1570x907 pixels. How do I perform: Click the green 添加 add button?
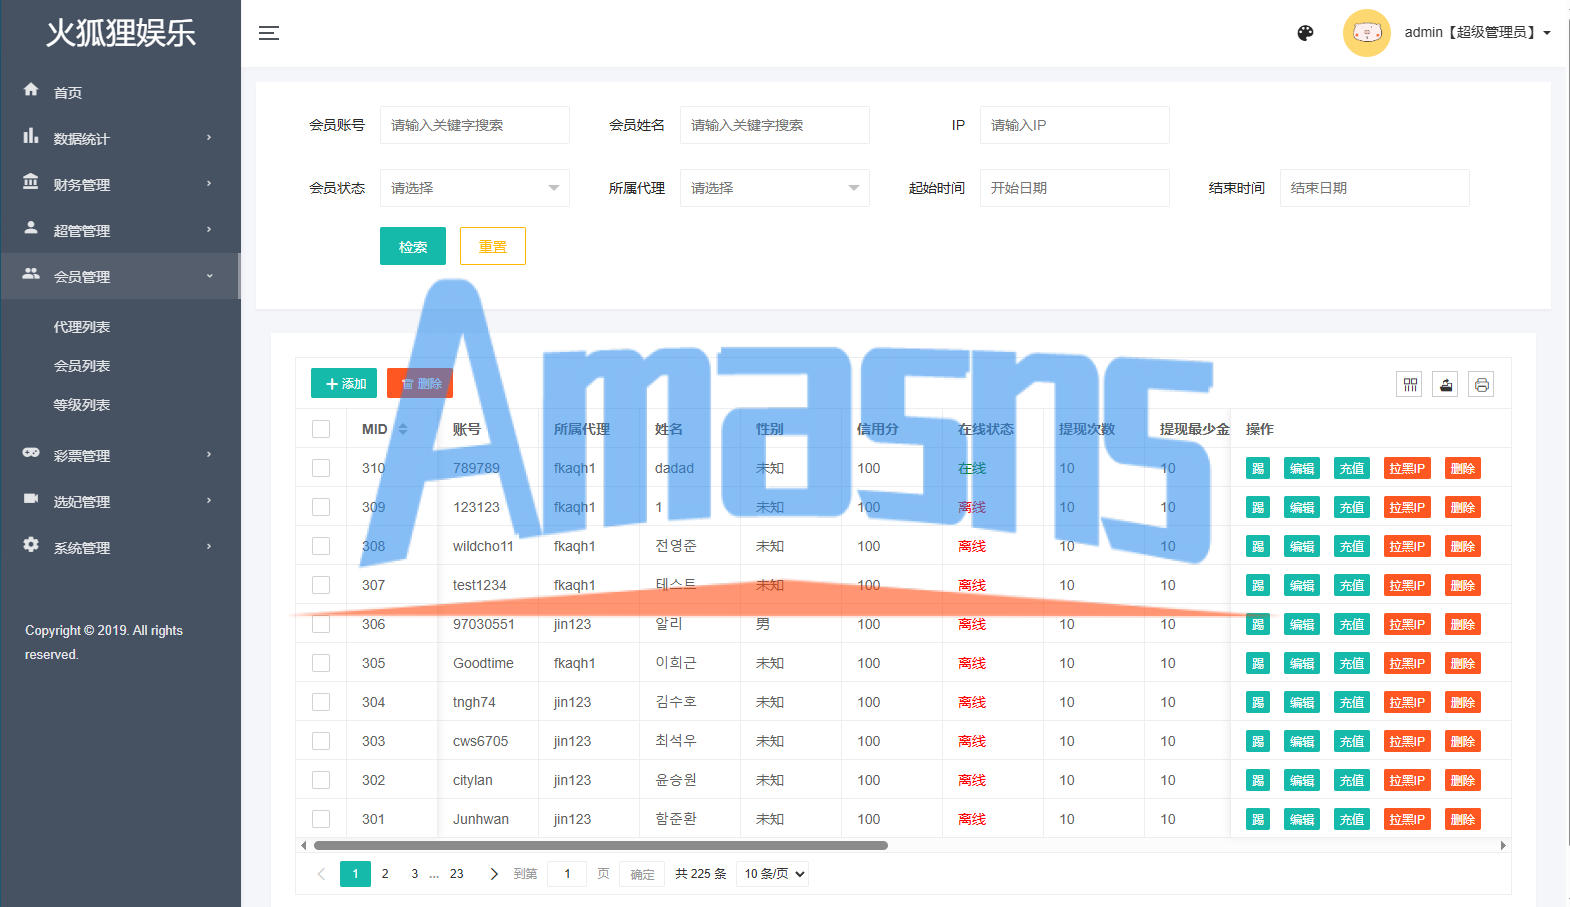[x=344, y=383]
